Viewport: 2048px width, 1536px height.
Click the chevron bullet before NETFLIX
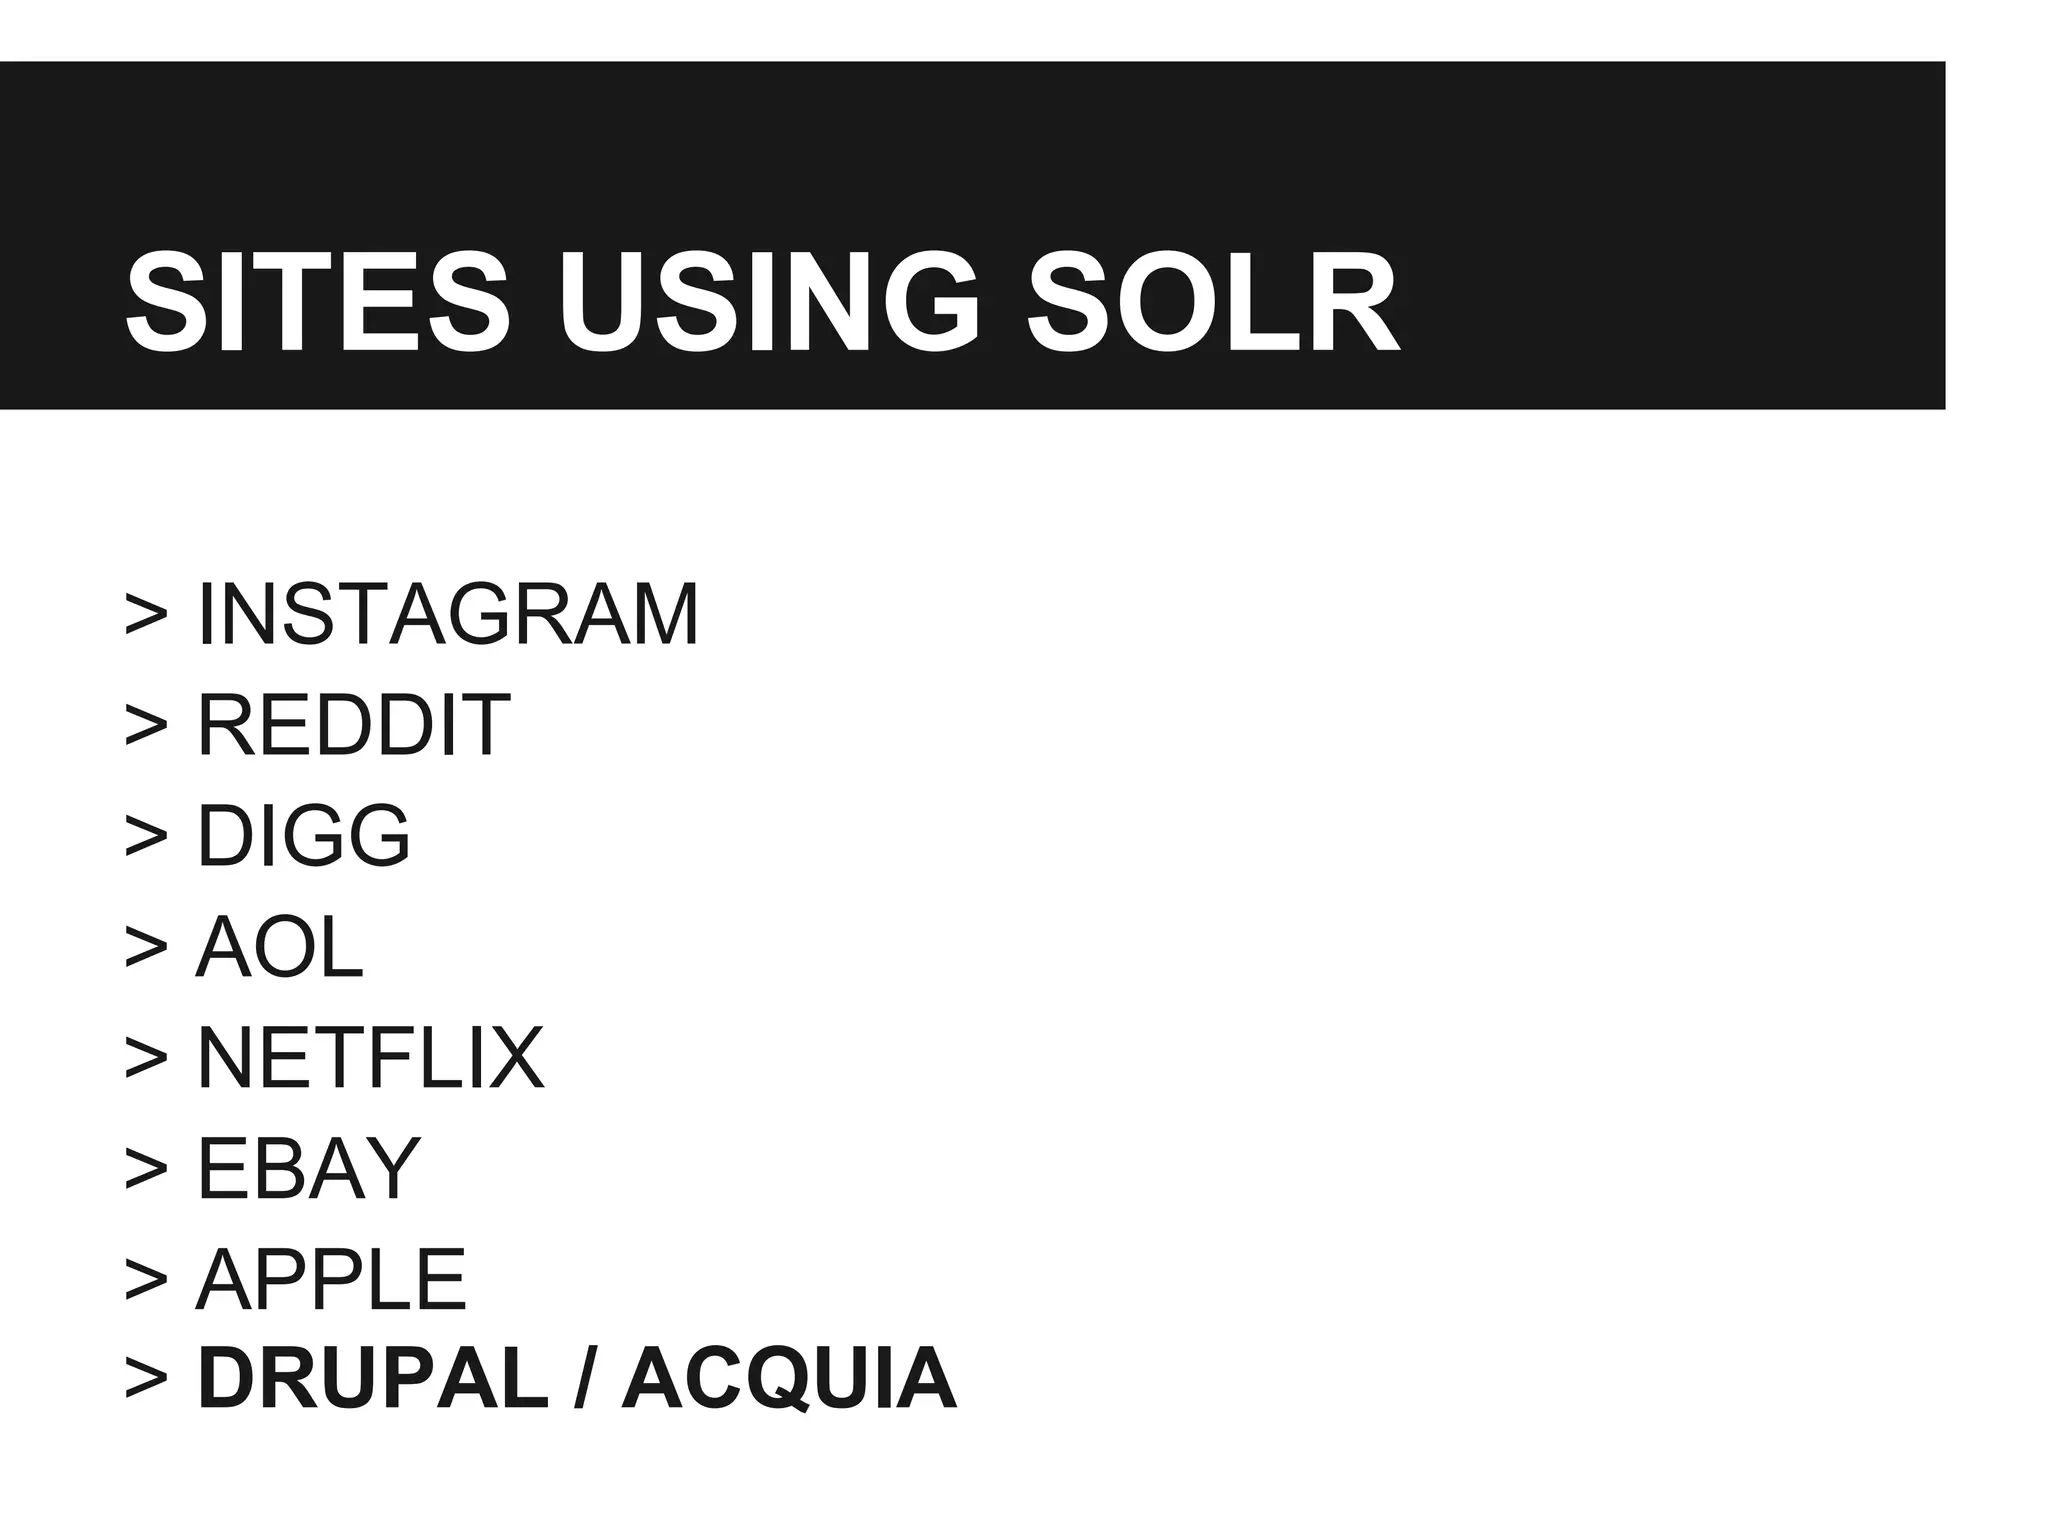click(x=146, y=1058)
